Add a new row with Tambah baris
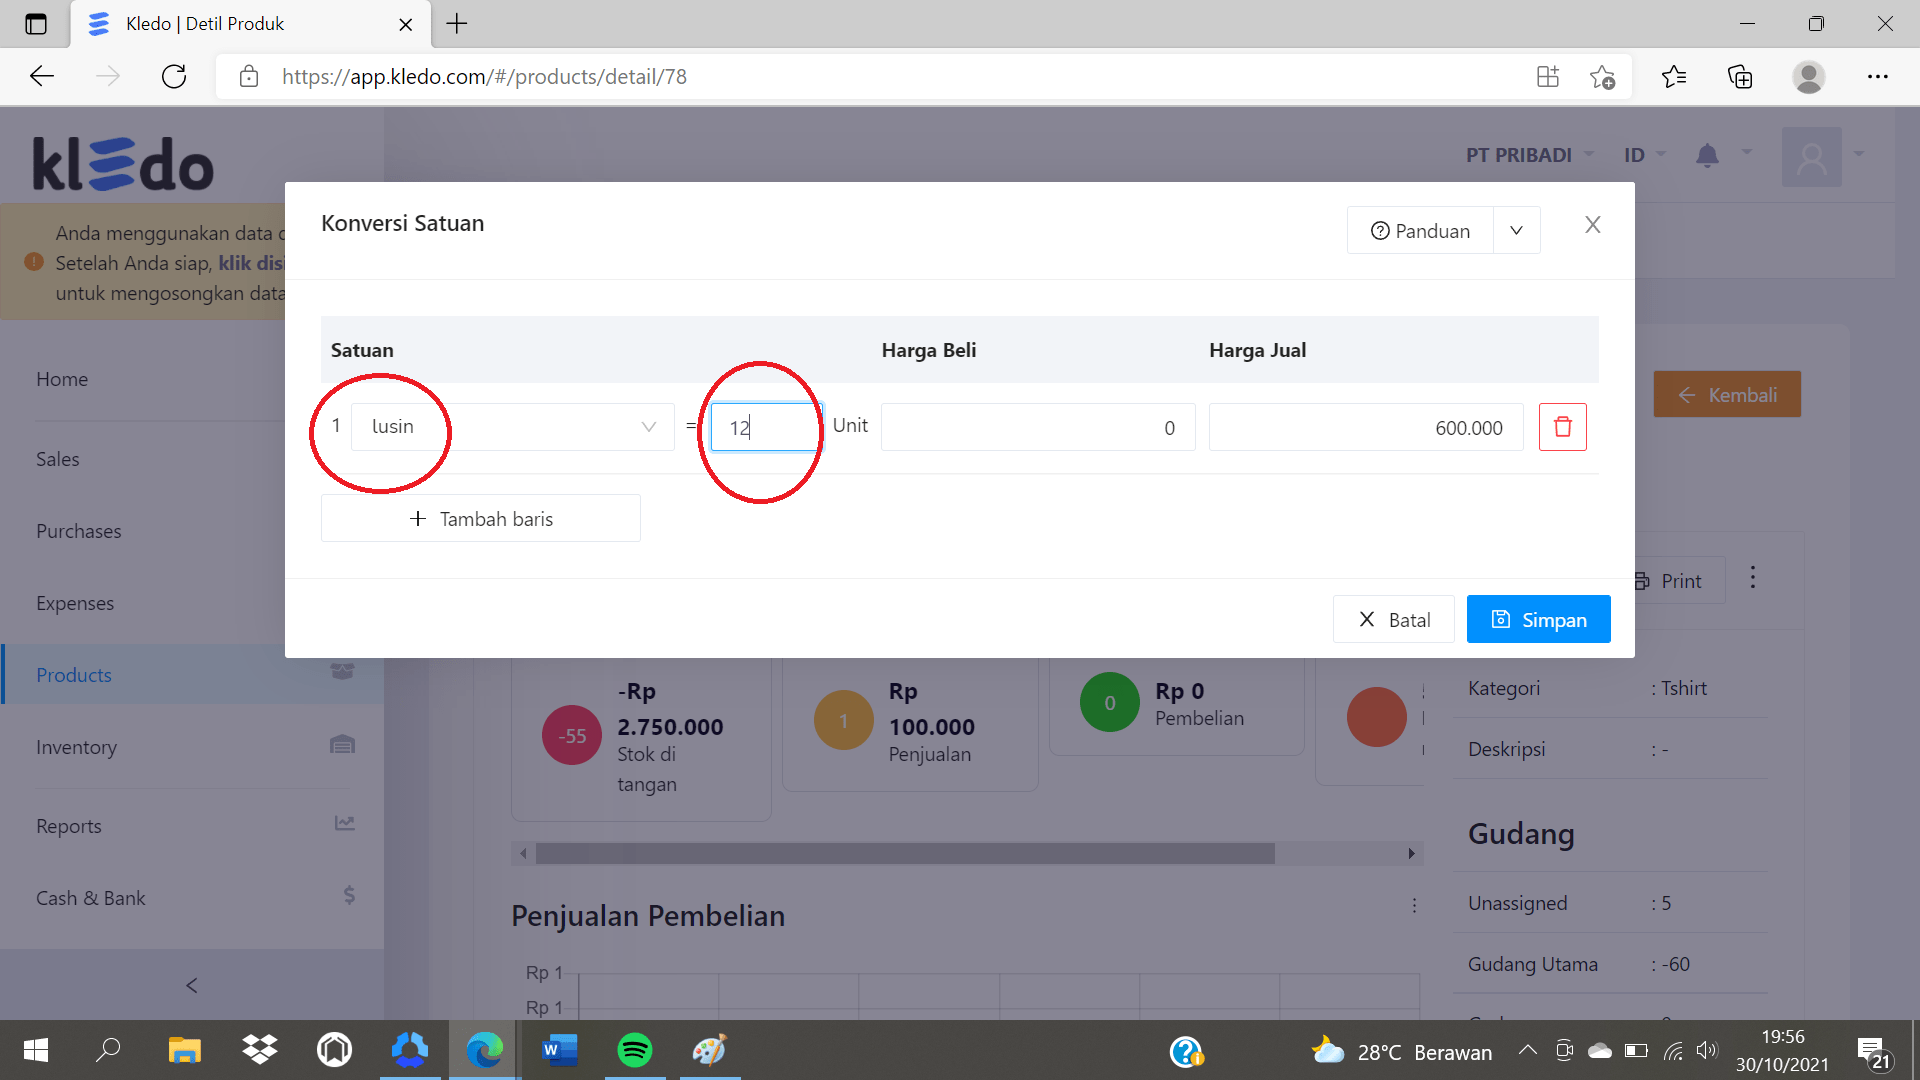 tap(481, 518)
